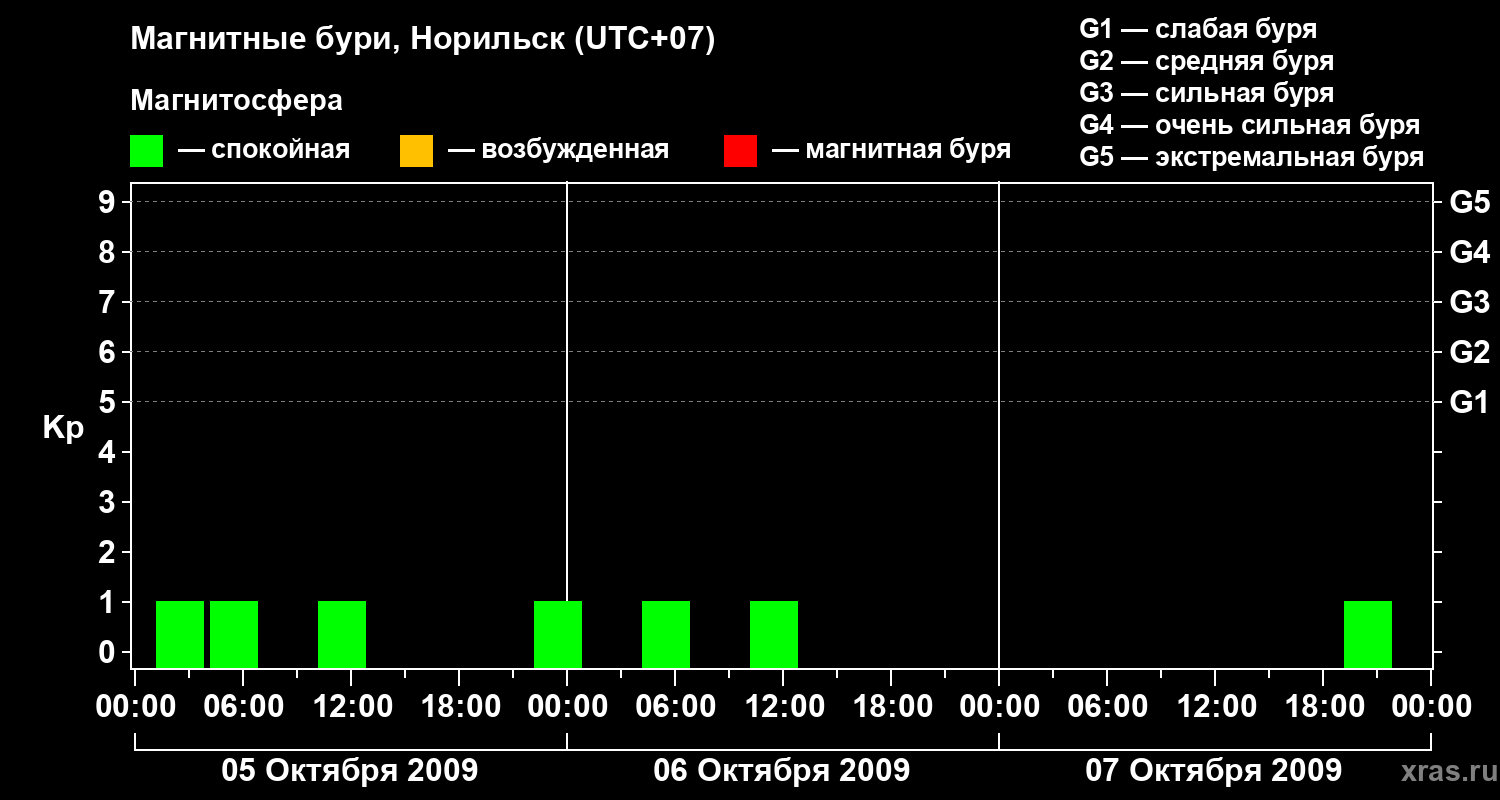Image resolution: width=1500 pixels, height=800 pixels.
Task: Click the '07 Октября 2009' date label
Action: click(x=1214, y=771)
